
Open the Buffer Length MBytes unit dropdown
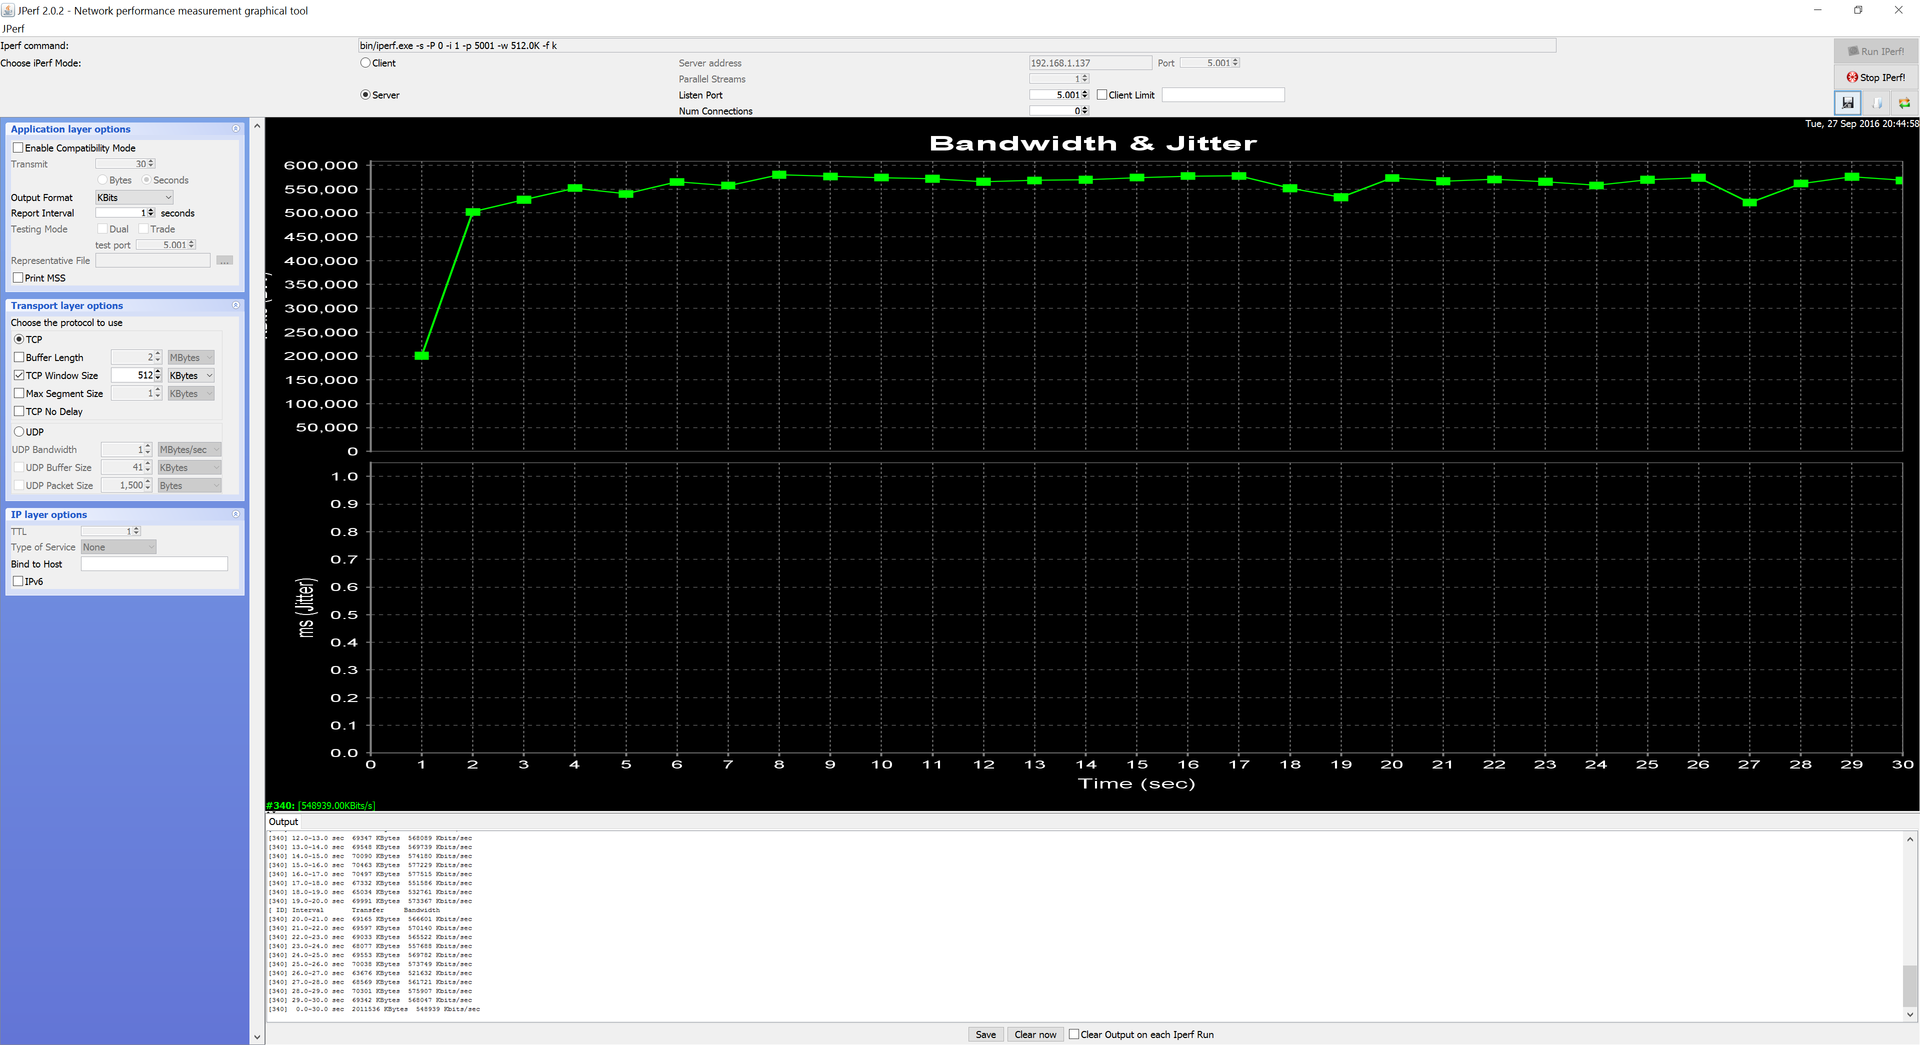point(191,358)
